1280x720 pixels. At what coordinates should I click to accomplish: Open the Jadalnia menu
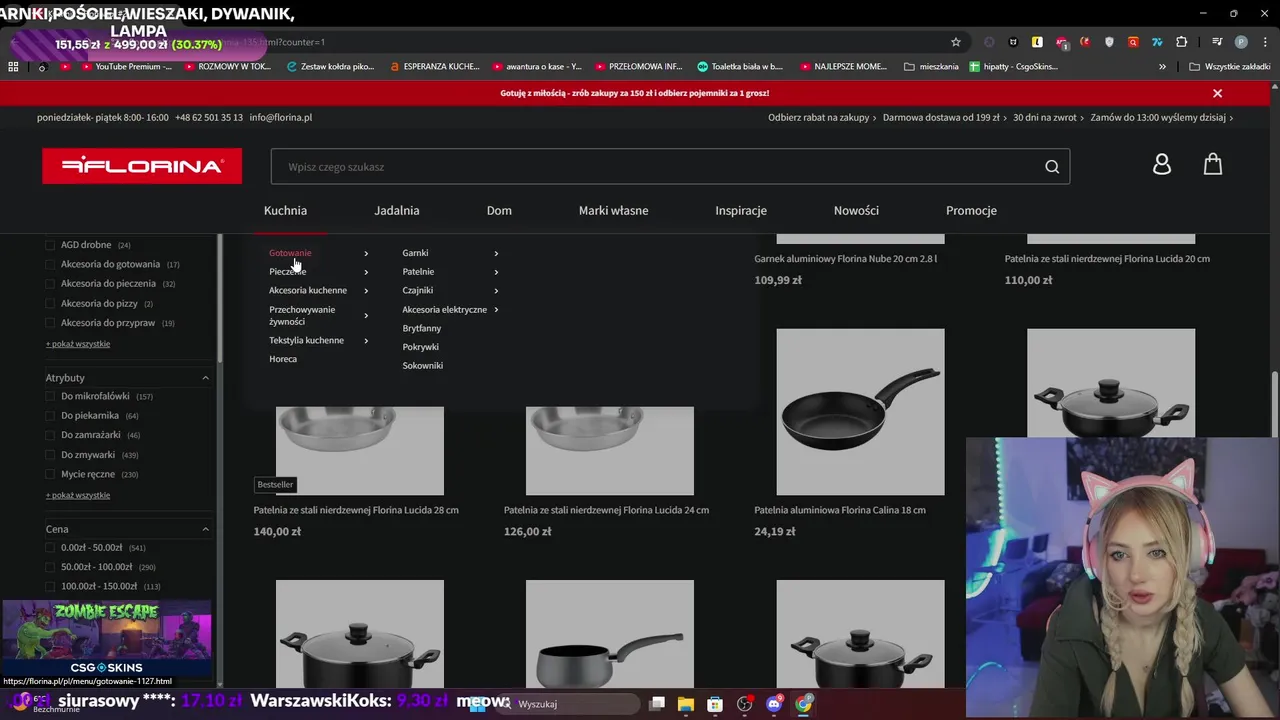coord(397,210)
